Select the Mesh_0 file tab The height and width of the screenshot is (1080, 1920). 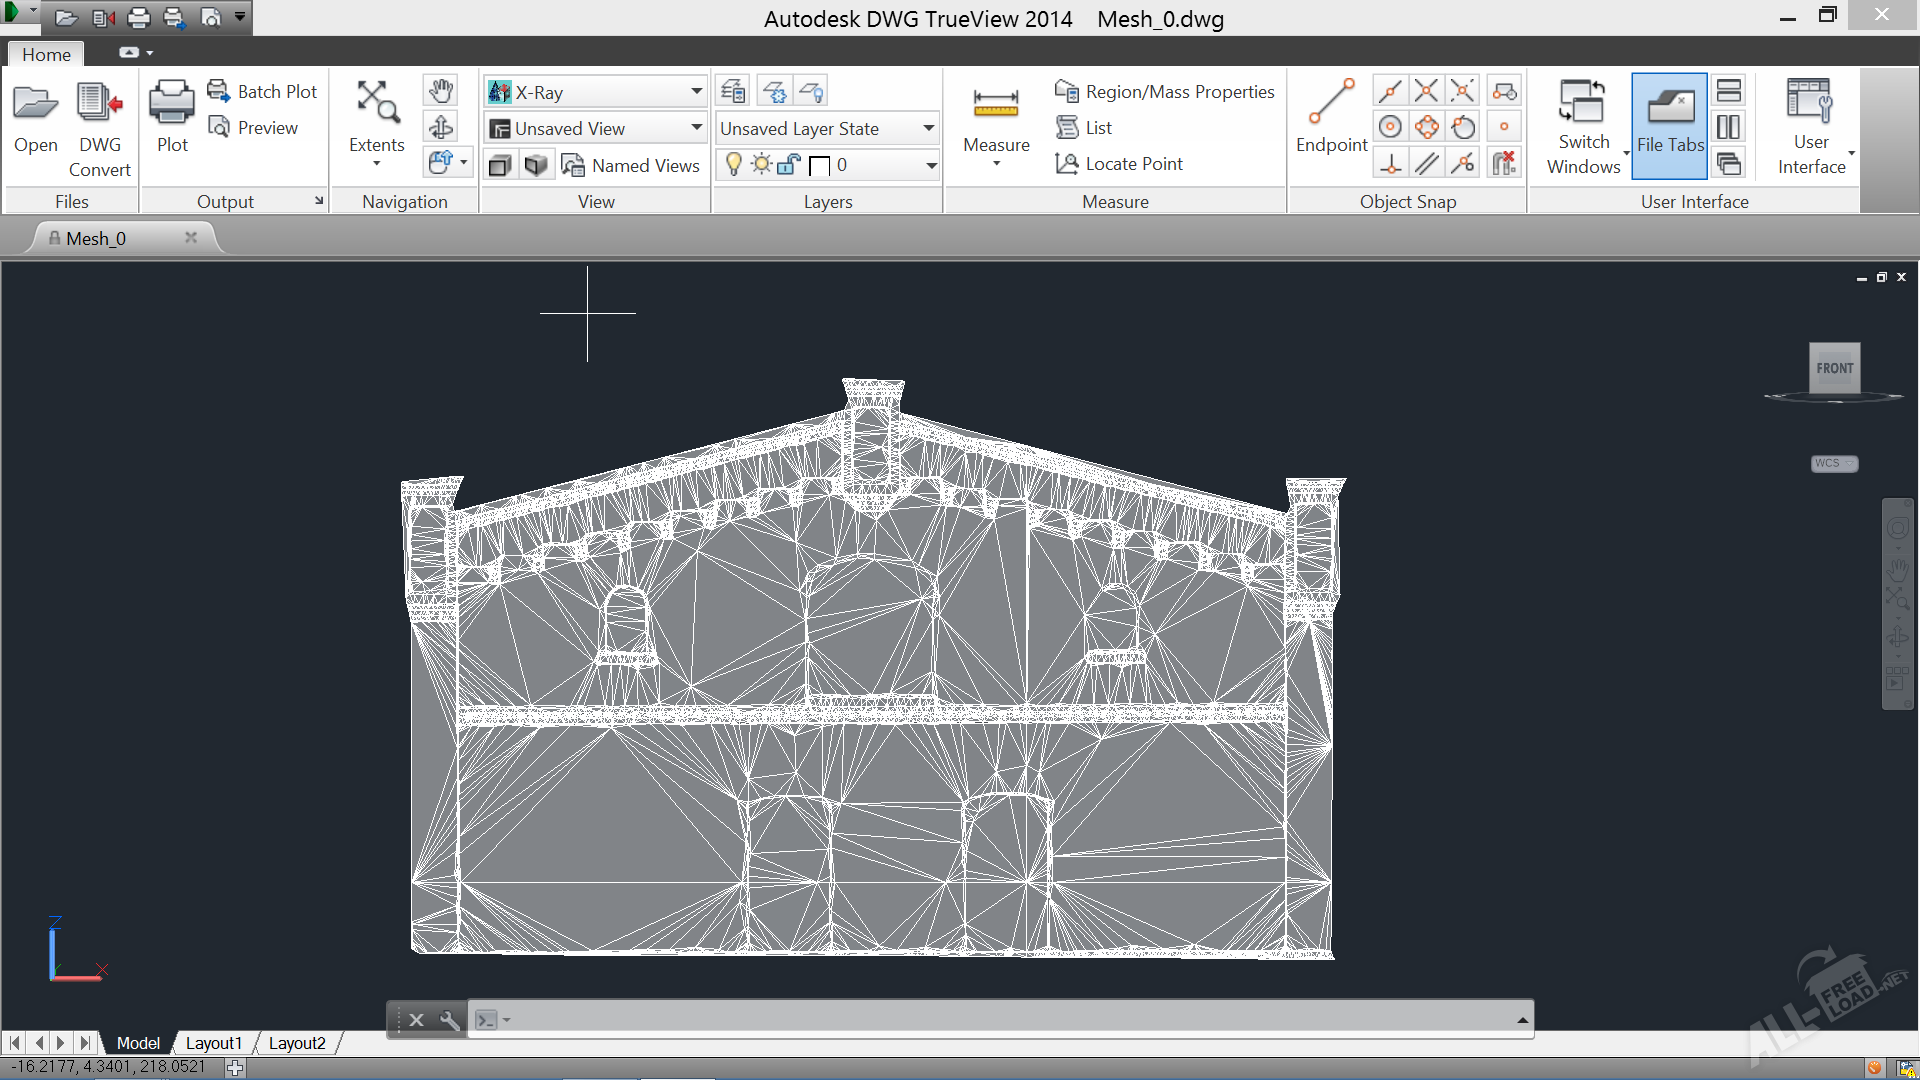pos(96,238)
